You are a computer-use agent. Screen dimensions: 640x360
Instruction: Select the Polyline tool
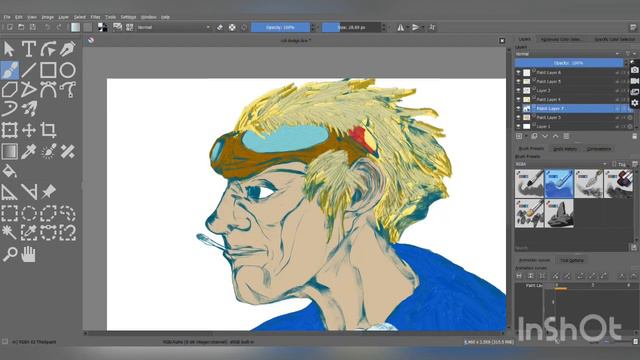[x=29, y=89]
